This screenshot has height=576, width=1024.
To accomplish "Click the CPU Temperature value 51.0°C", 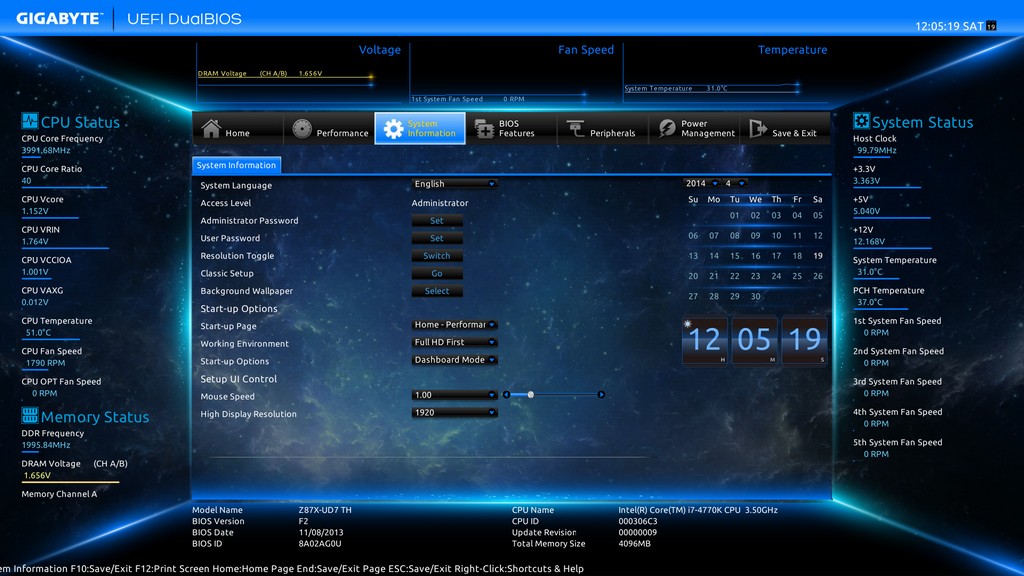I will (x=39, y=332).
